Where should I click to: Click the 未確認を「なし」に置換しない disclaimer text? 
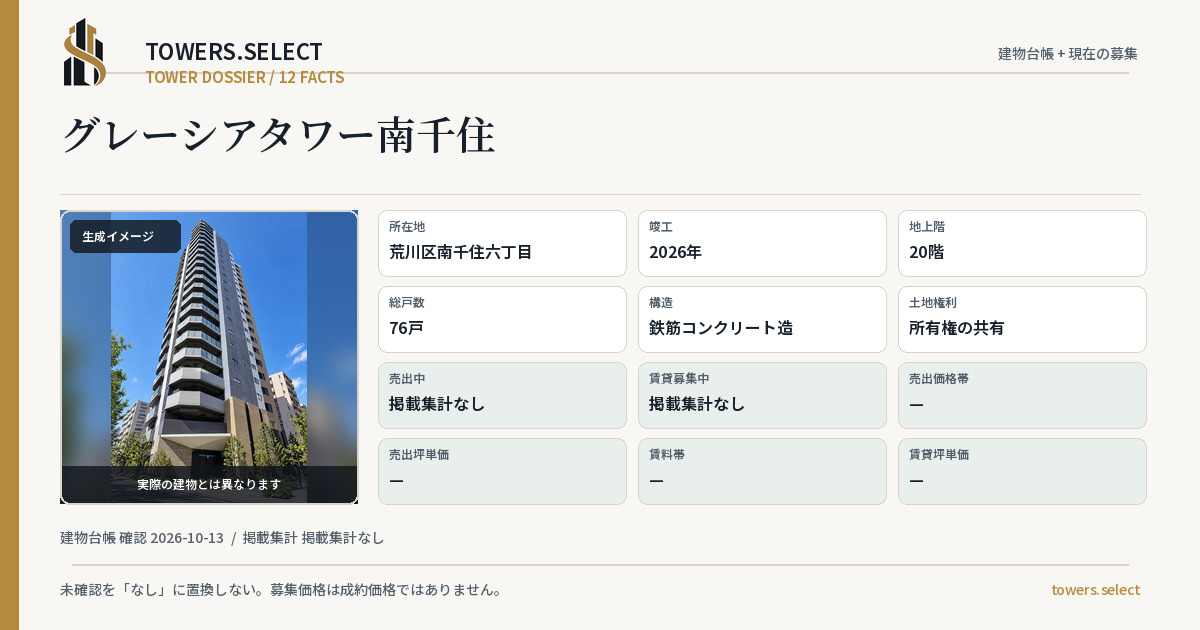[x=281, y=589]
